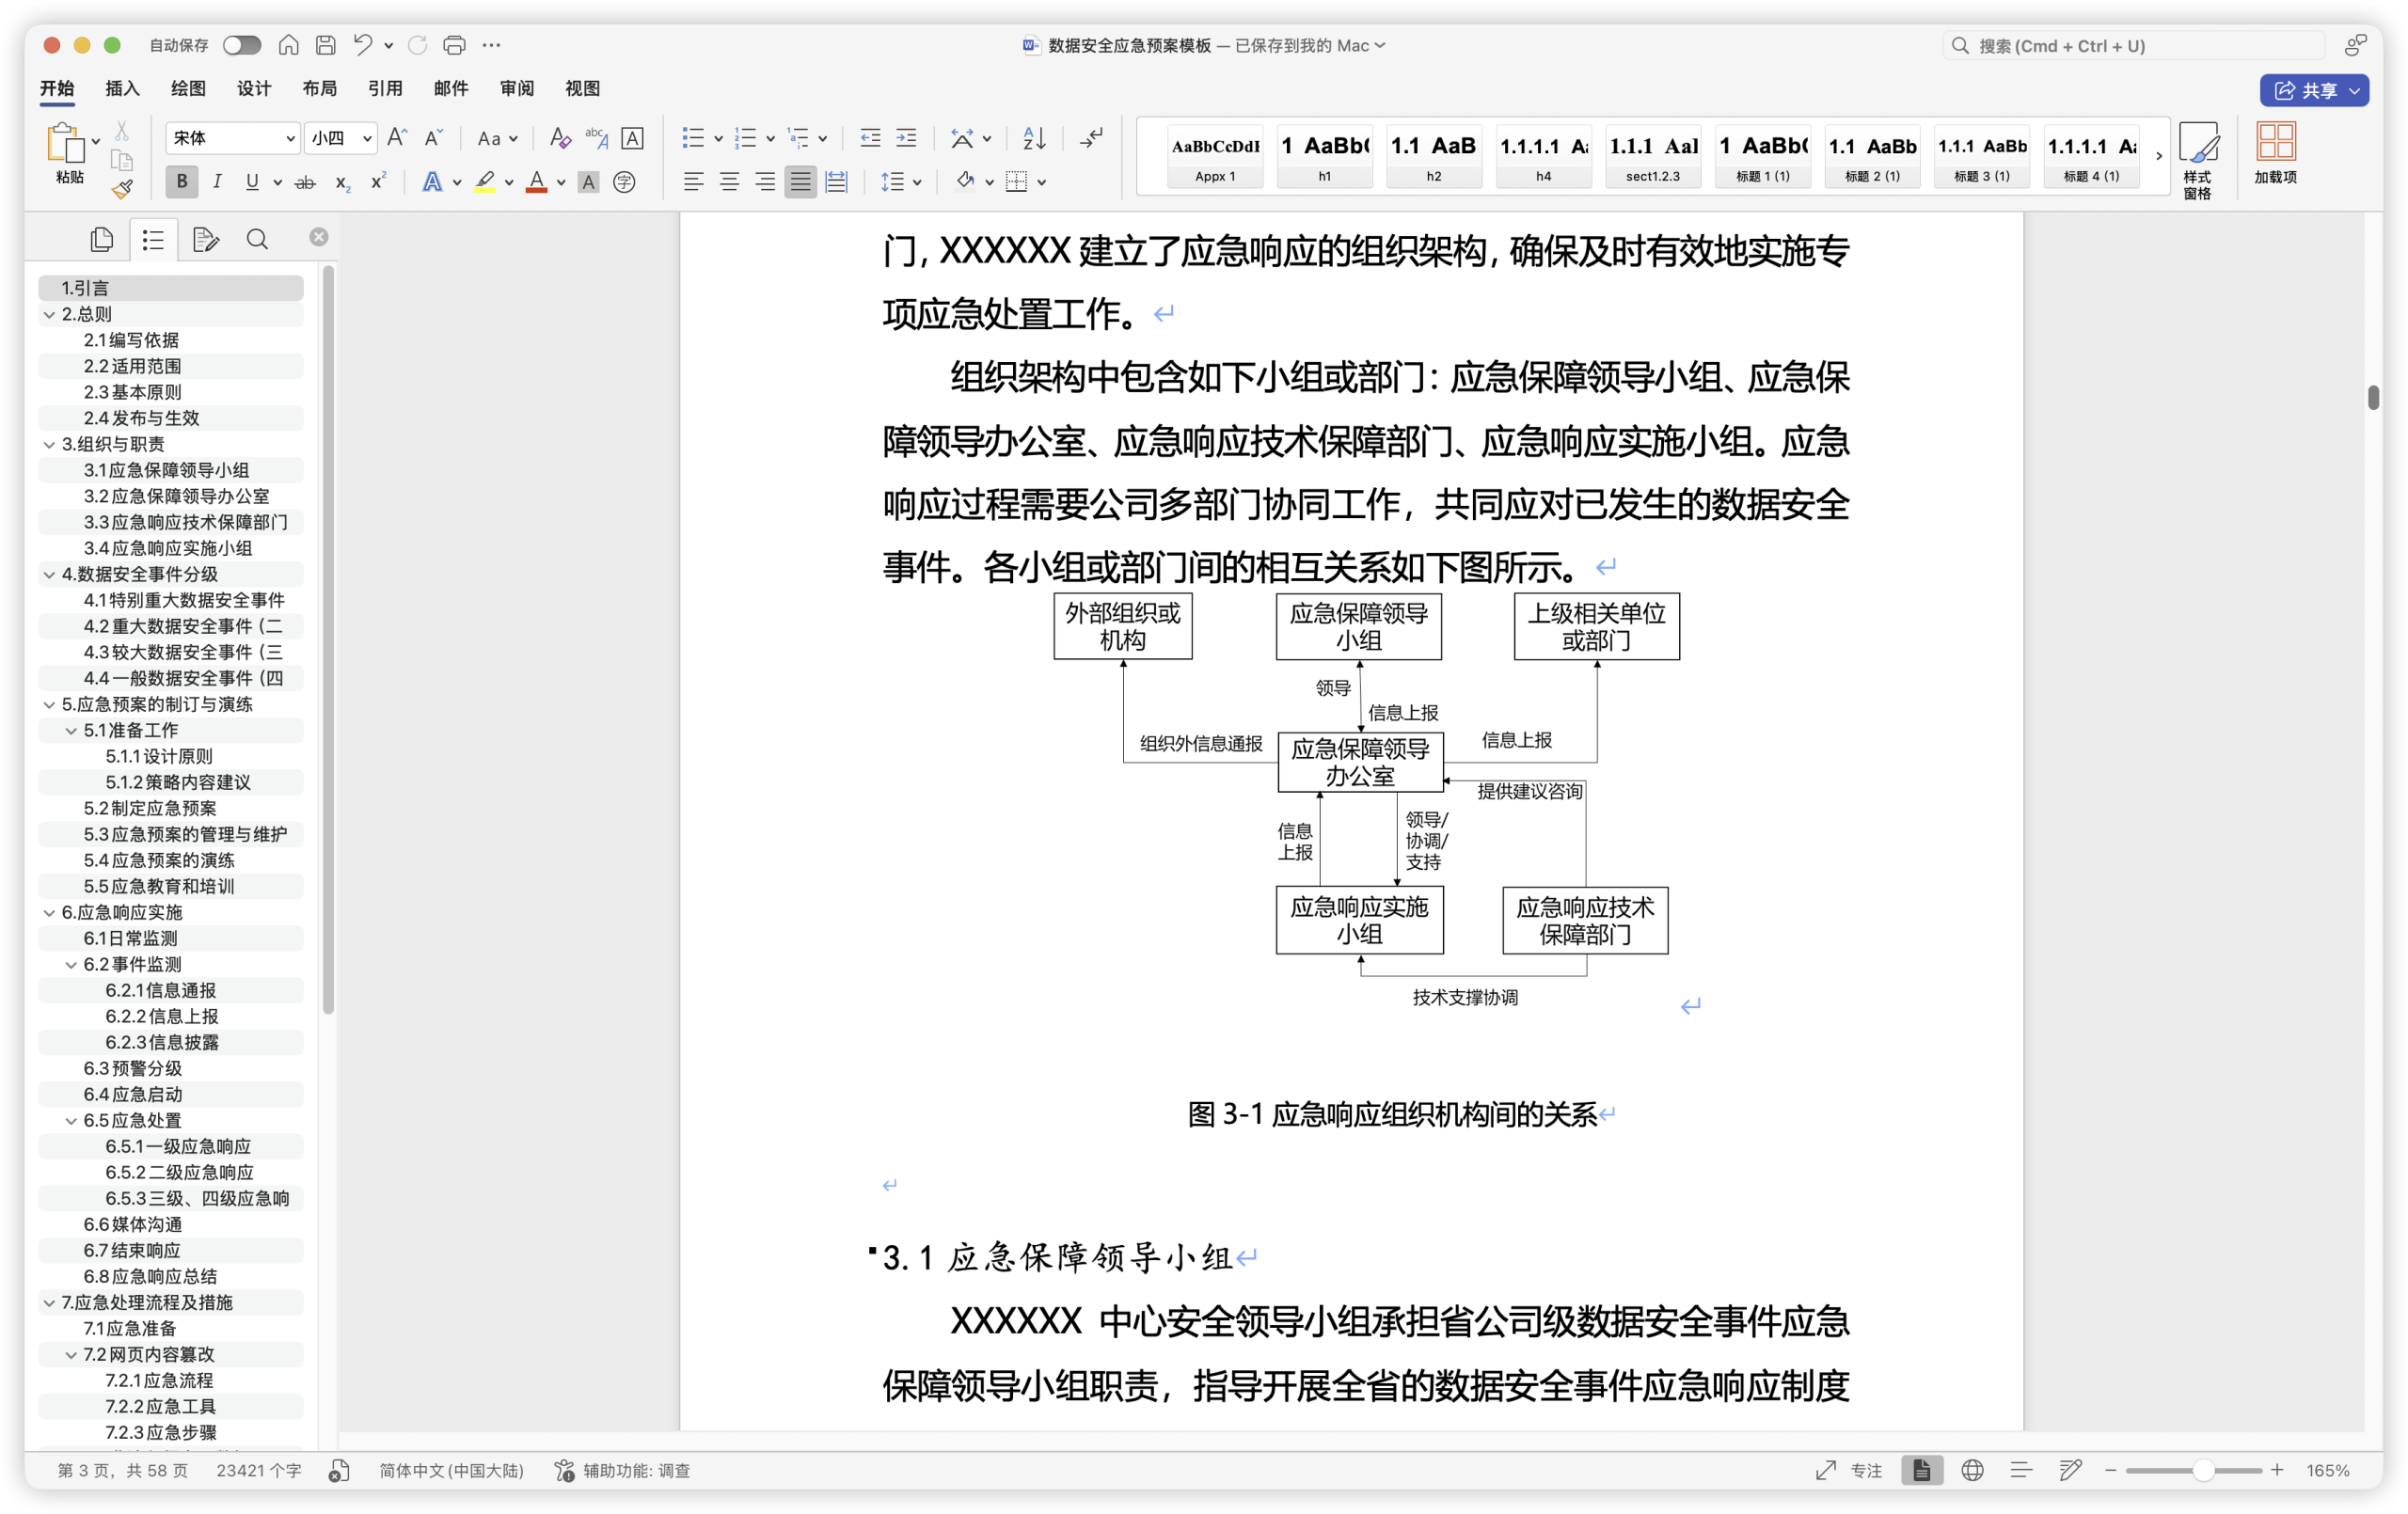Open the font name dropdown
2408x1514 pixels.
click(x=290, y=138)
